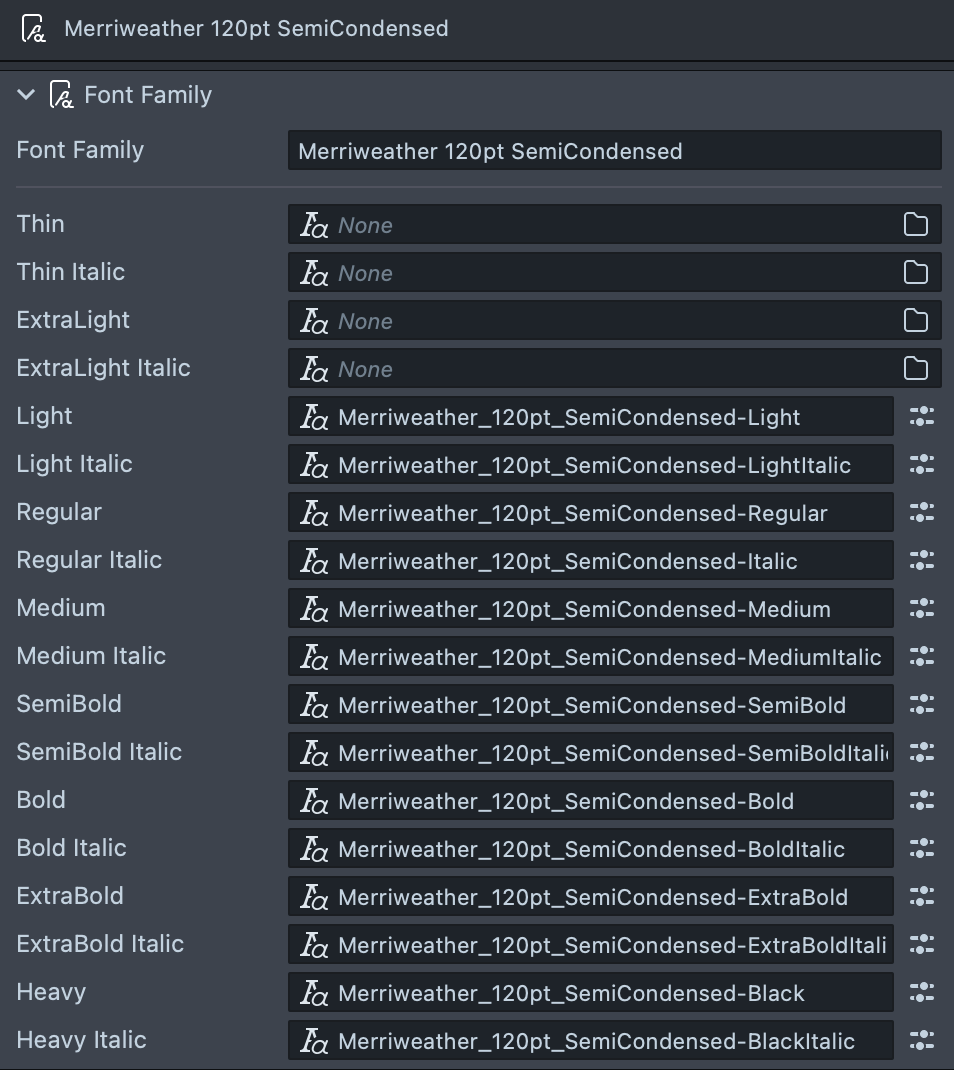Open folder browser for Thin Italic font

[x=915, y=272]
